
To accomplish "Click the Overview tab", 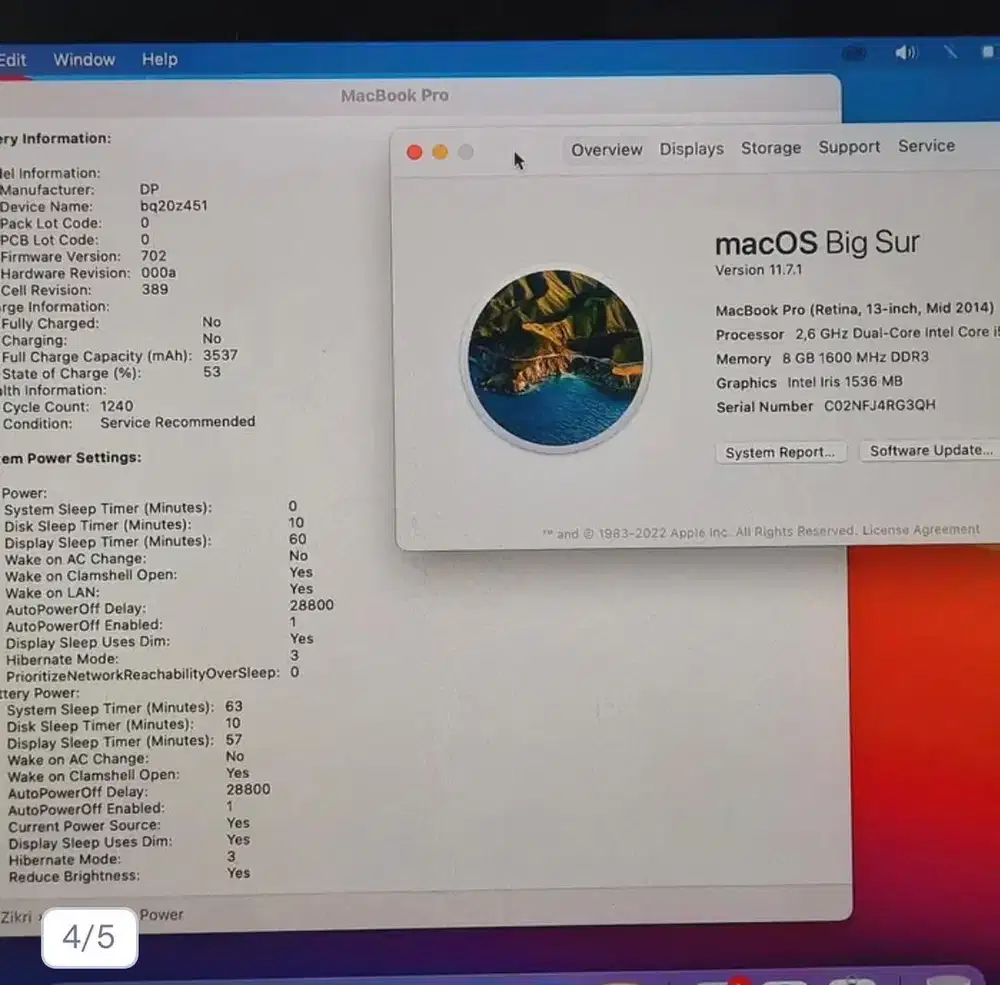I will coord(606,148).
